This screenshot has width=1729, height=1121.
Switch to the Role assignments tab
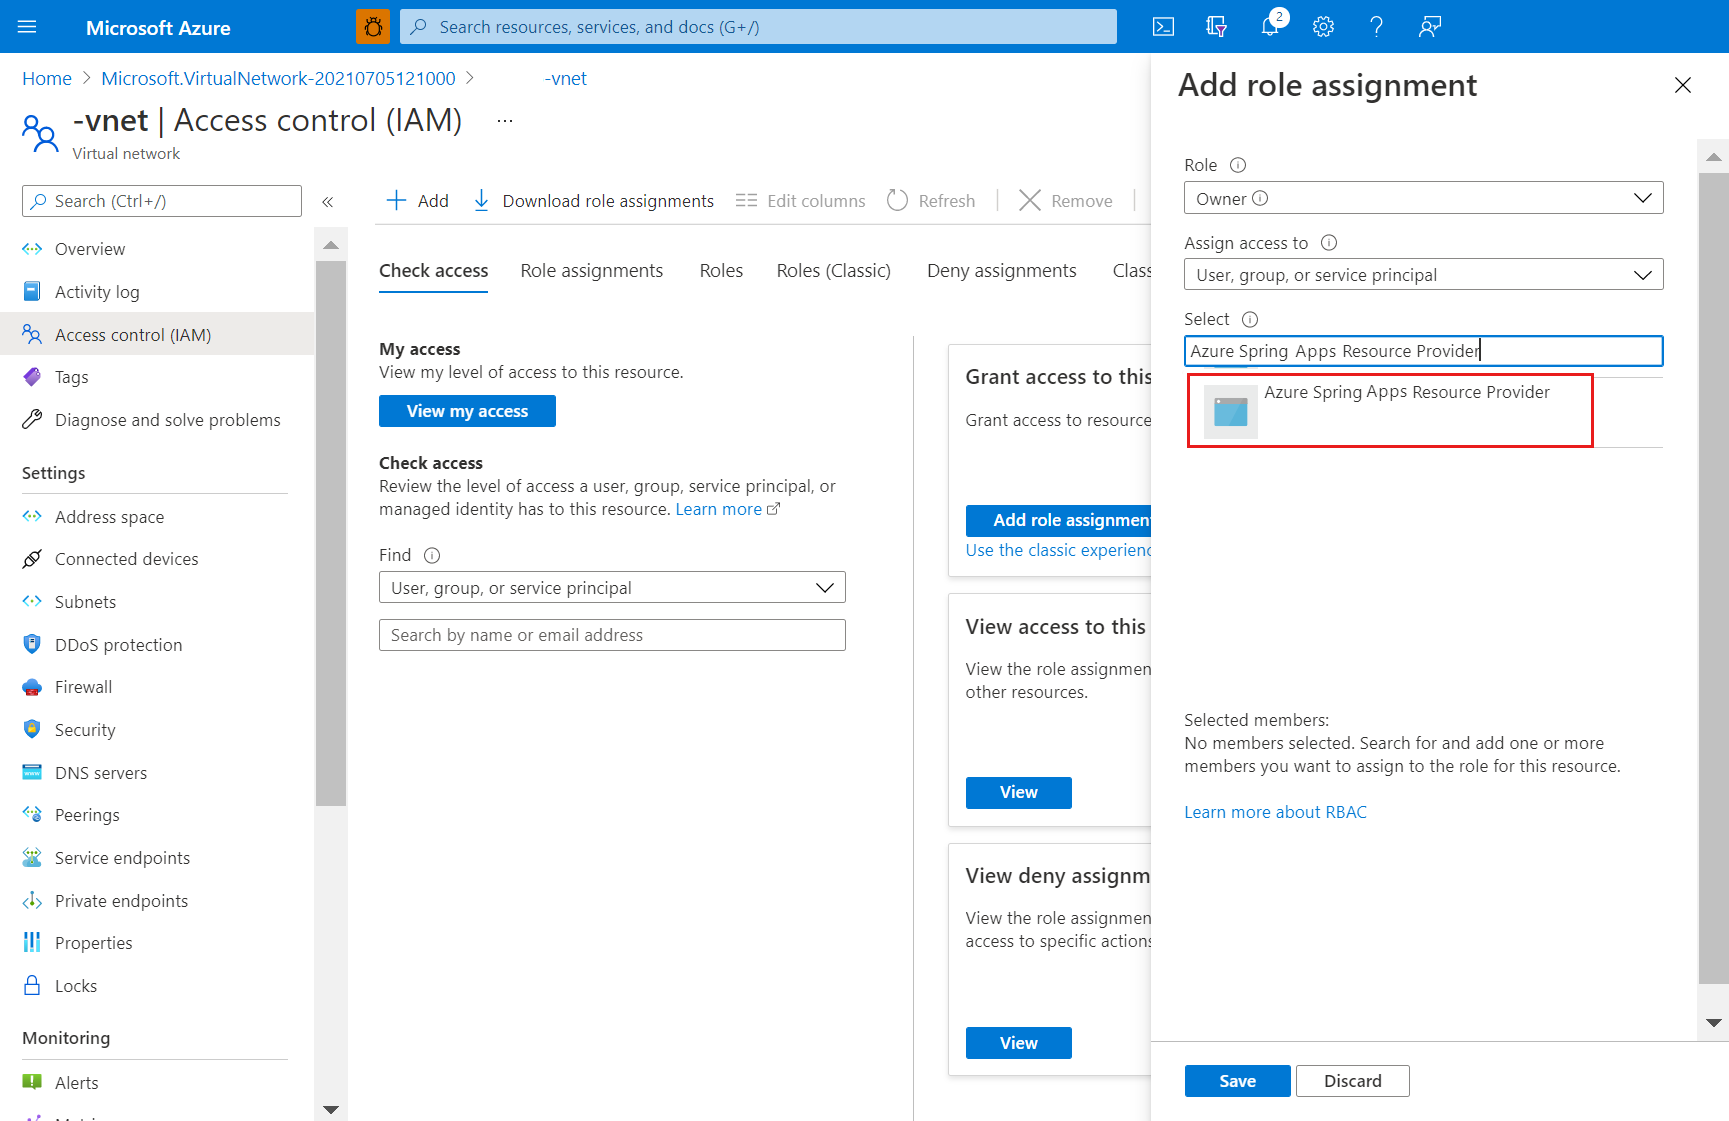[x=592, y=271]
